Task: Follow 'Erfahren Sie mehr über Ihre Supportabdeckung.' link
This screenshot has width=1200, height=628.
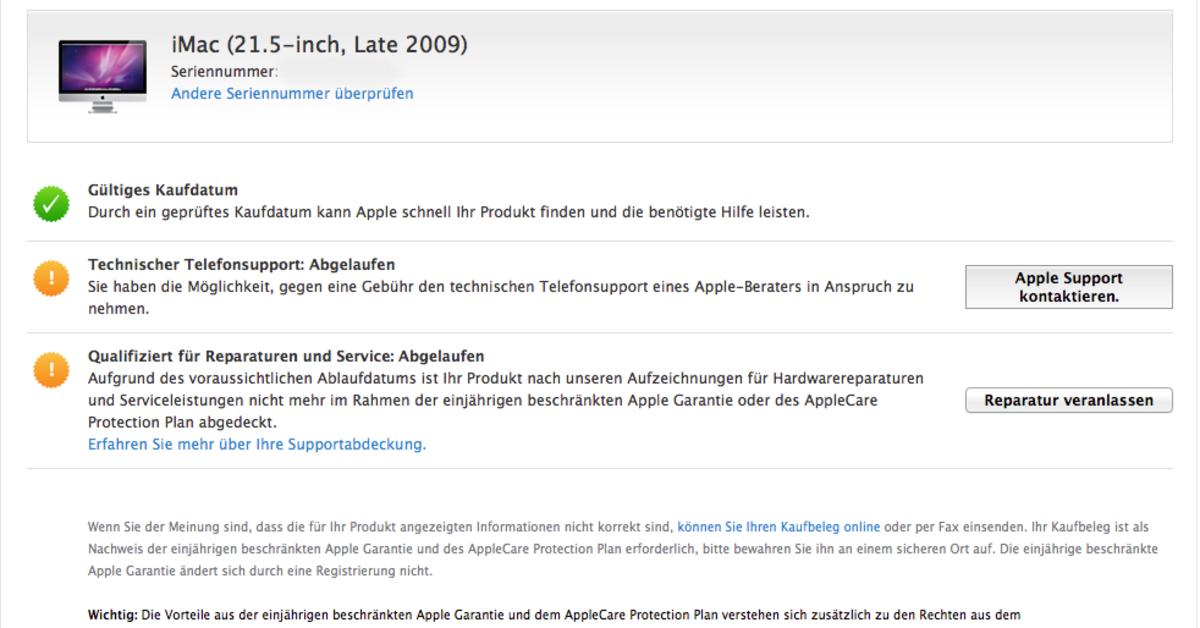Action: pos(257,444)
